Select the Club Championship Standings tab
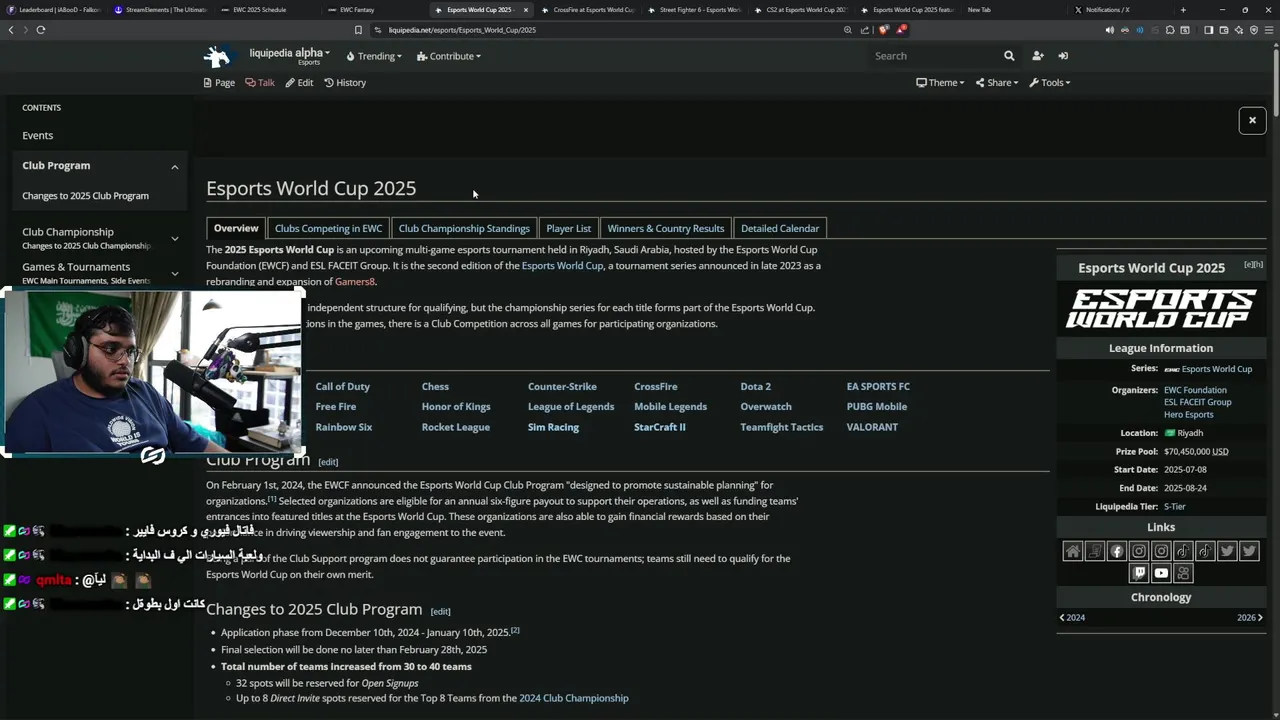Image resolution: width=1280 pixels, height=720 pixels. point(464,228)
